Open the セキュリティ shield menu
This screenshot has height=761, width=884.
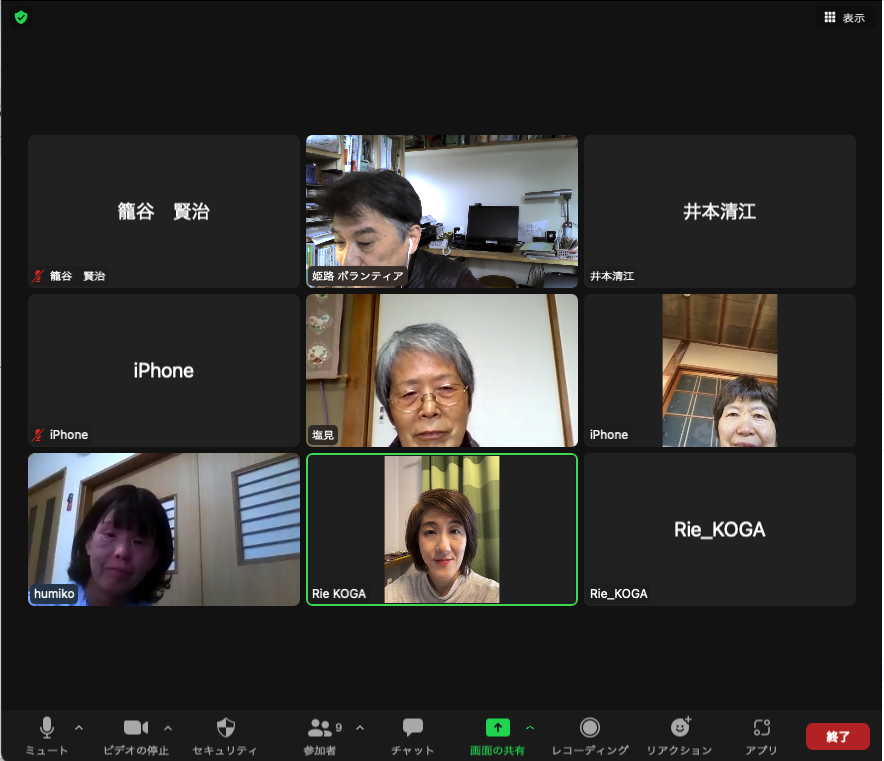coord(225,735)
